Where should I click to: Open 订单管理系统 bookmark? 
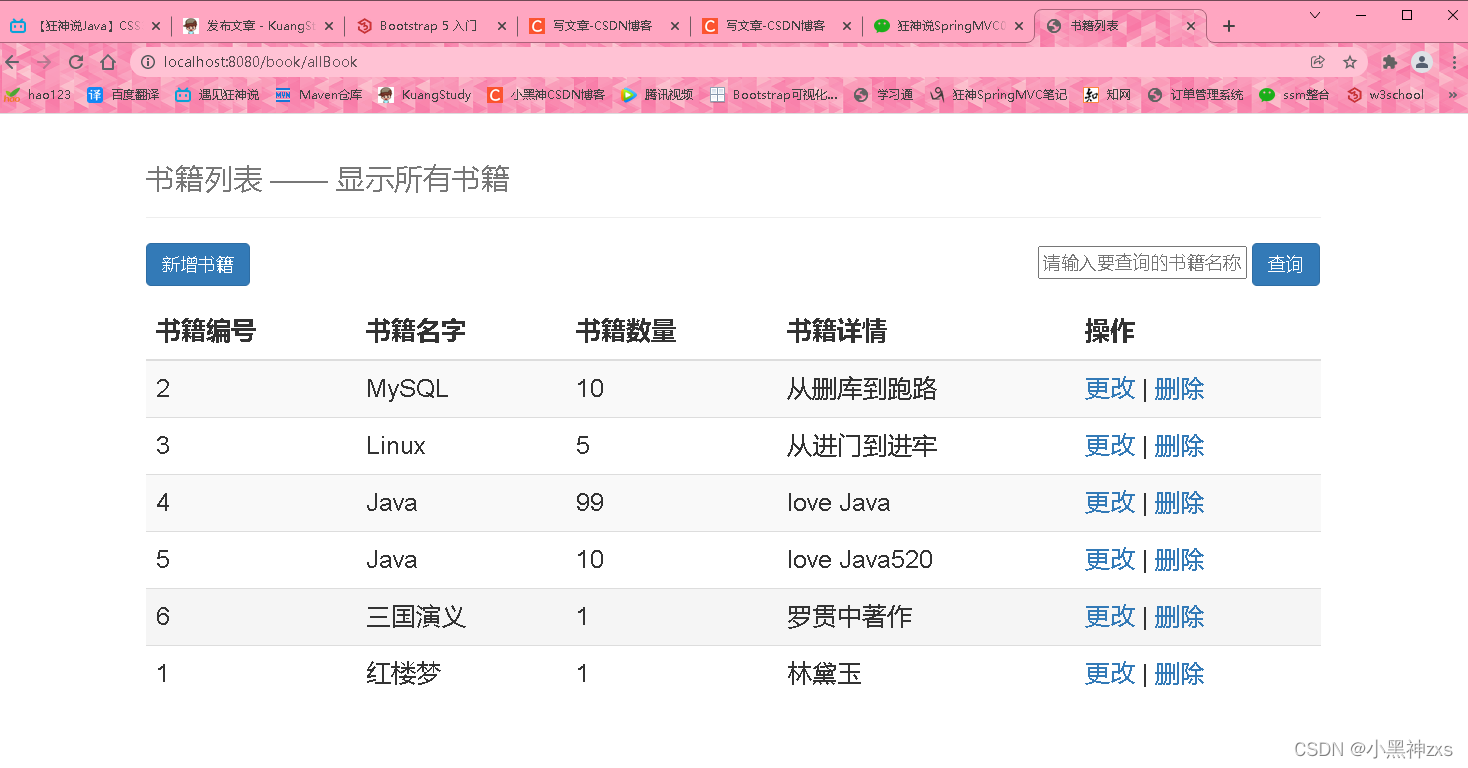click(x=1195, y=95)
